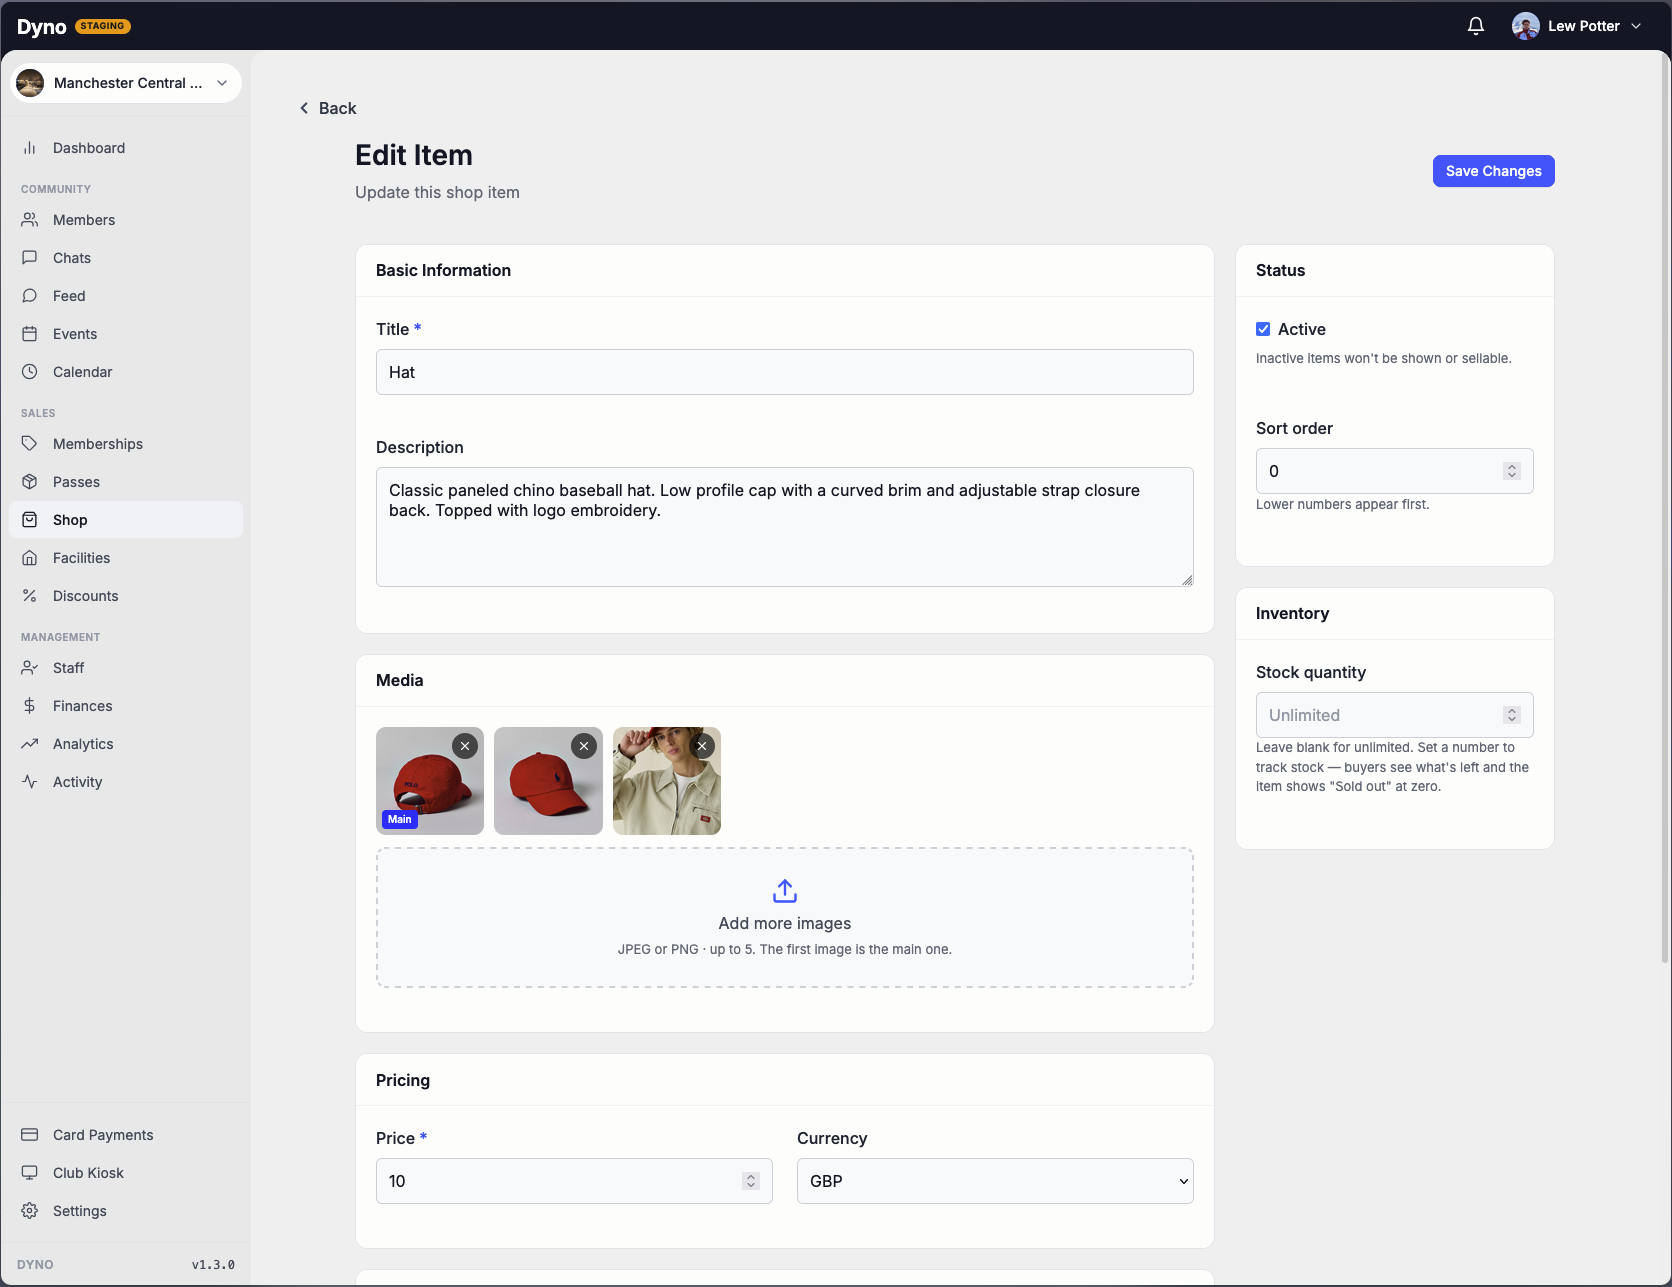
Task: Click Lew Potter's avatar picture
Action: (1525, 26)
